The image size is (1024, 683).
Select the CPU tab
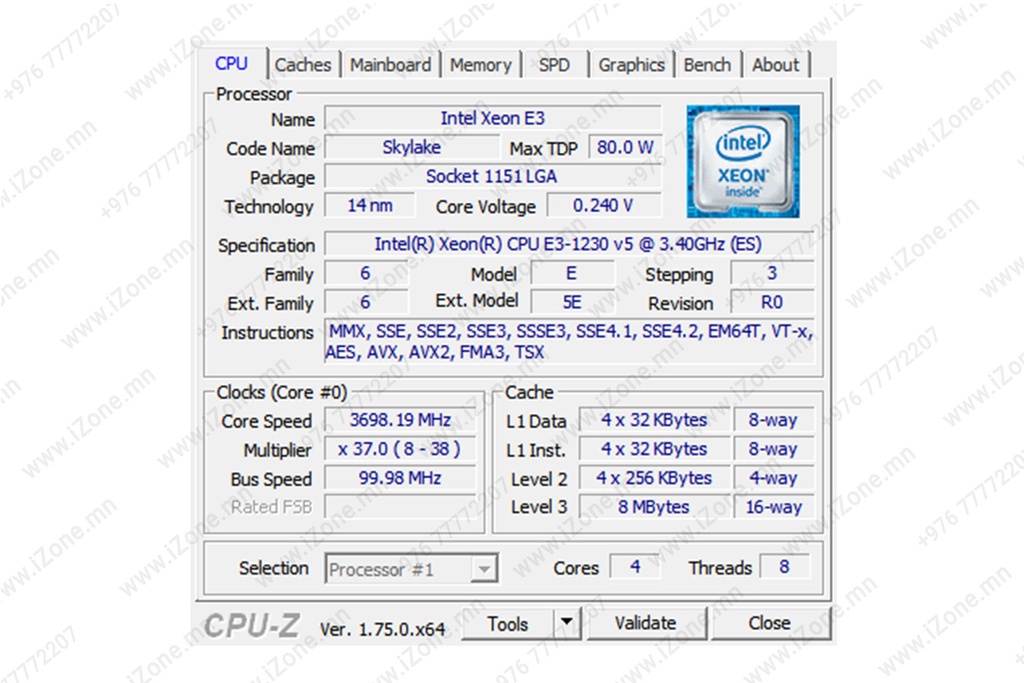coord(232,64)
